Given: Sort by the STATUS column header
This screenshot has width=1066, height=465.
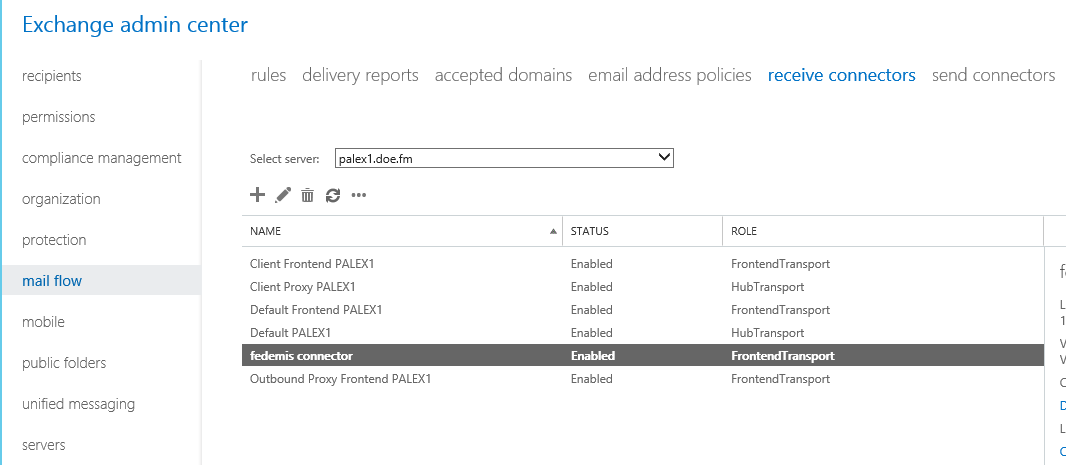Looking at the screenshot, I should tap(589, 231).
